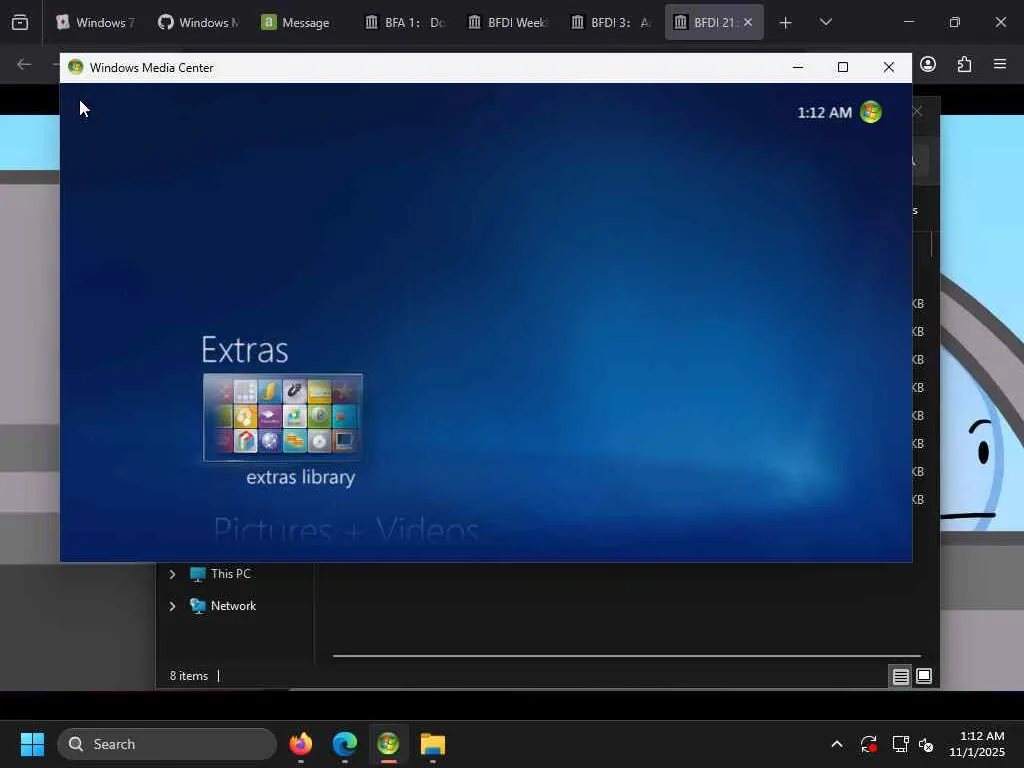The height and width of the screenshot is (768, 1024).
Task: Show hidden system tray icons
Action: (837, 744)
